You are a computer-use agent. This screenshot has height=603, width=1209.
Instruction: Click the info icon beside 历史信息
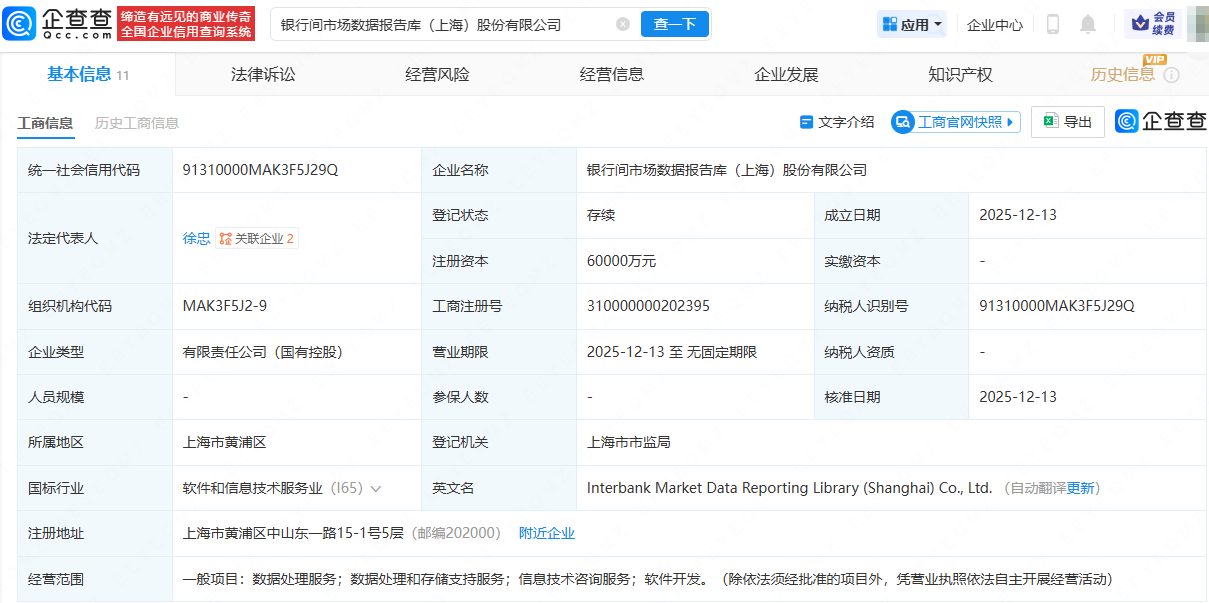point(1172,75)
